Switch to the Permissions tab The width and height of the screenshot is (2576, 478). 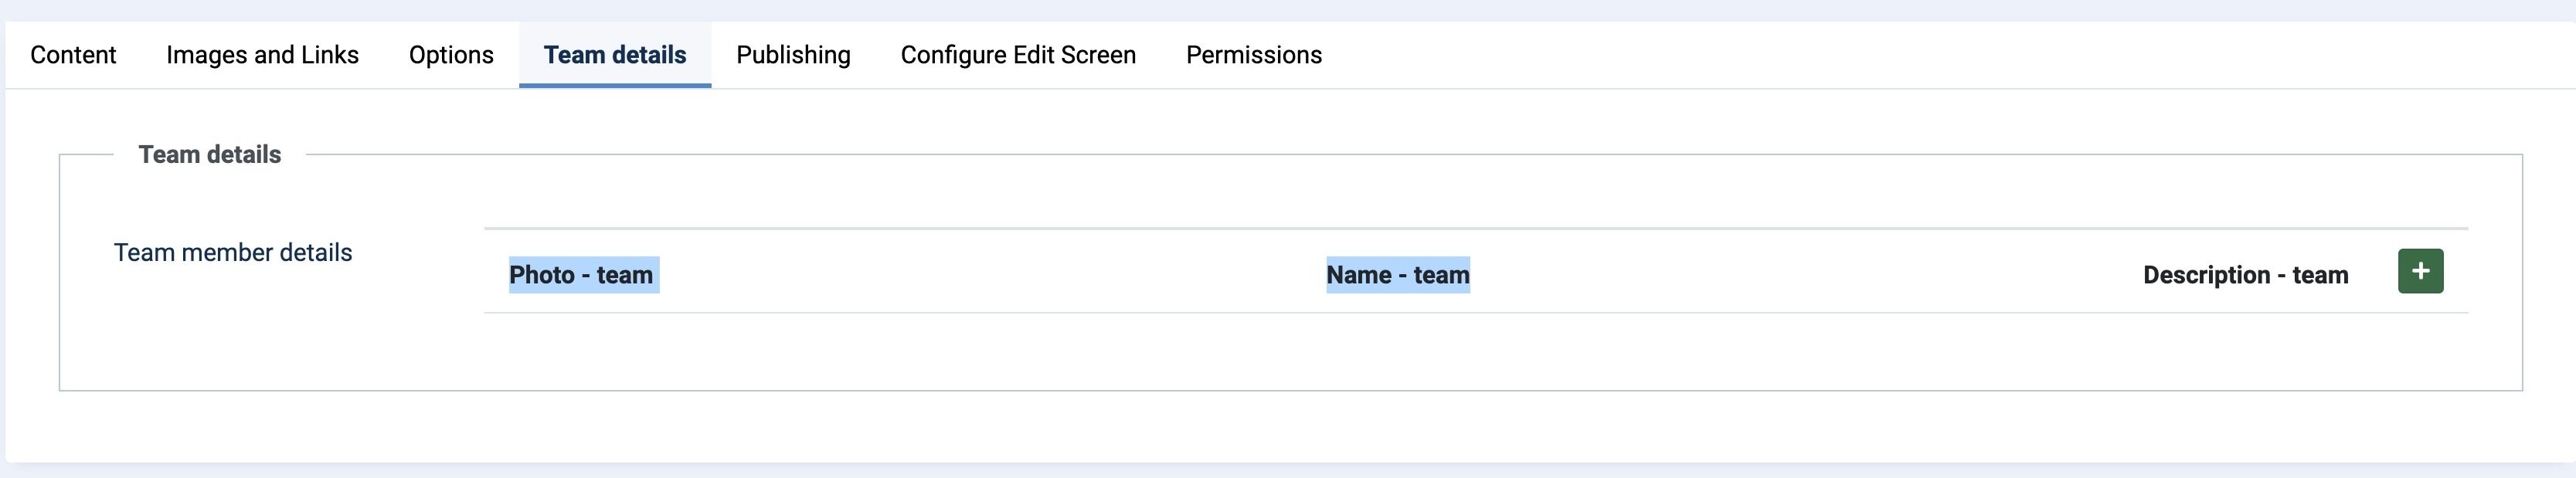1254,55
